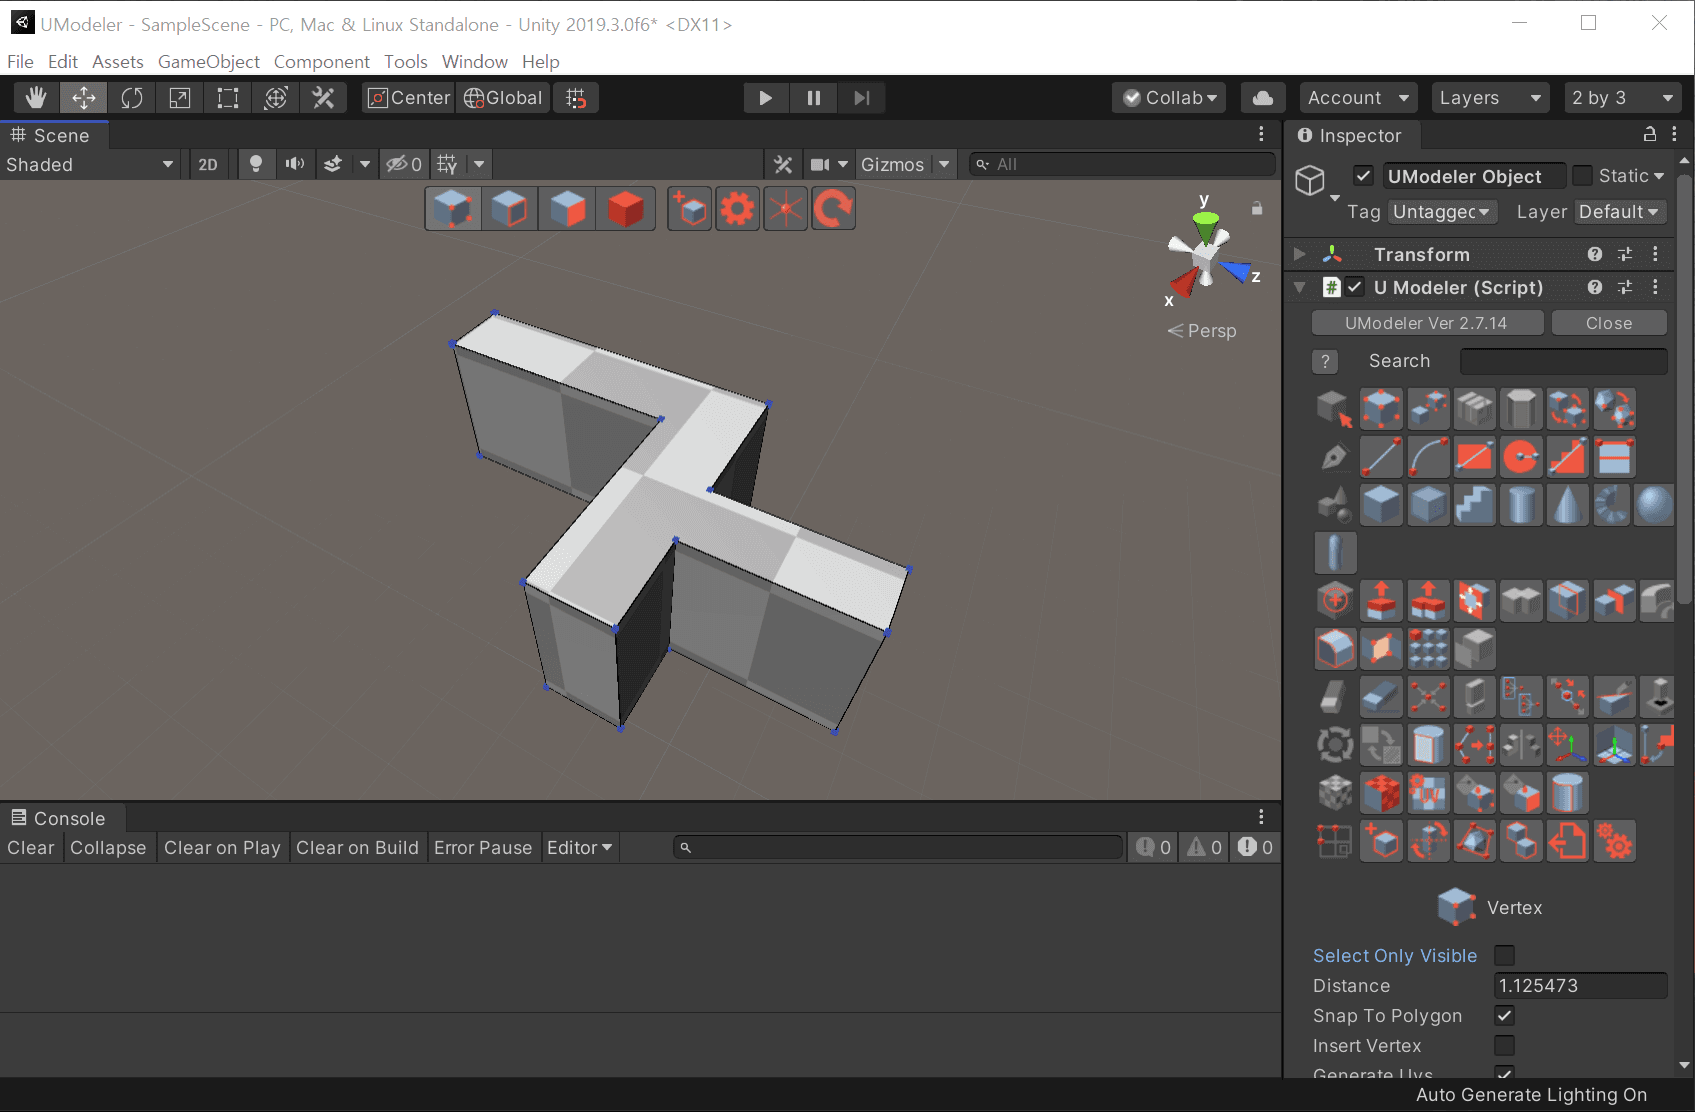This screenshot has height=1112, width=1695.
Task: Select the UModeler Vertex selection tool icon
Action: (1381, 409)
